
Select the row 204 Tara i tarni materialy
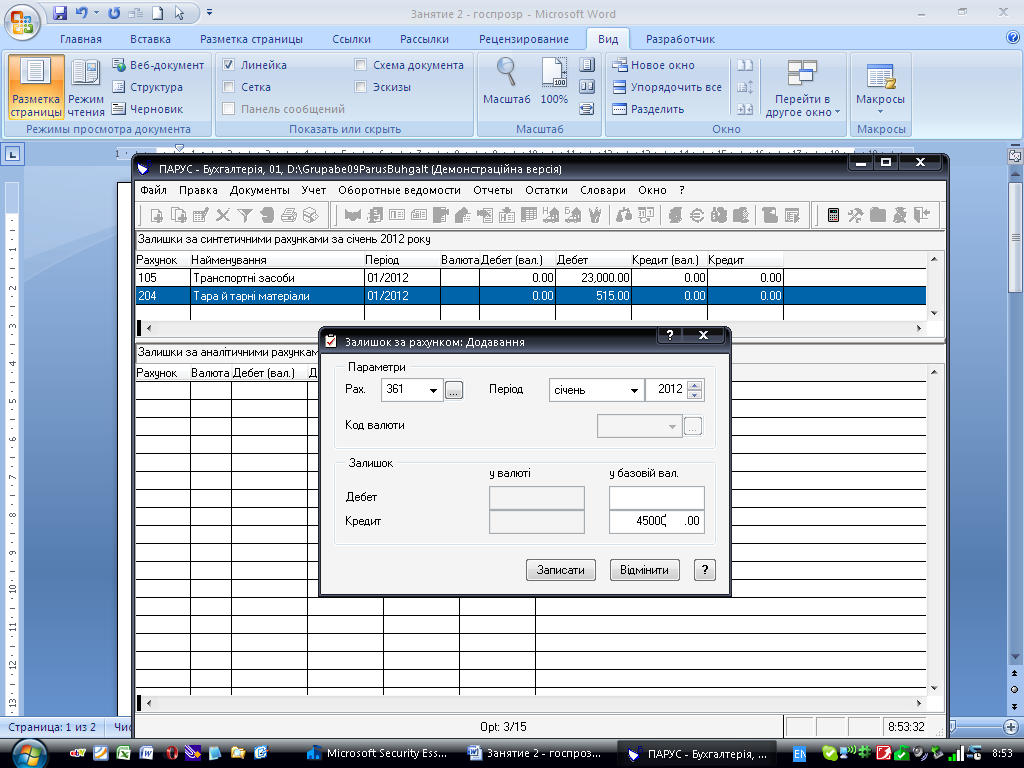[530, 296]
